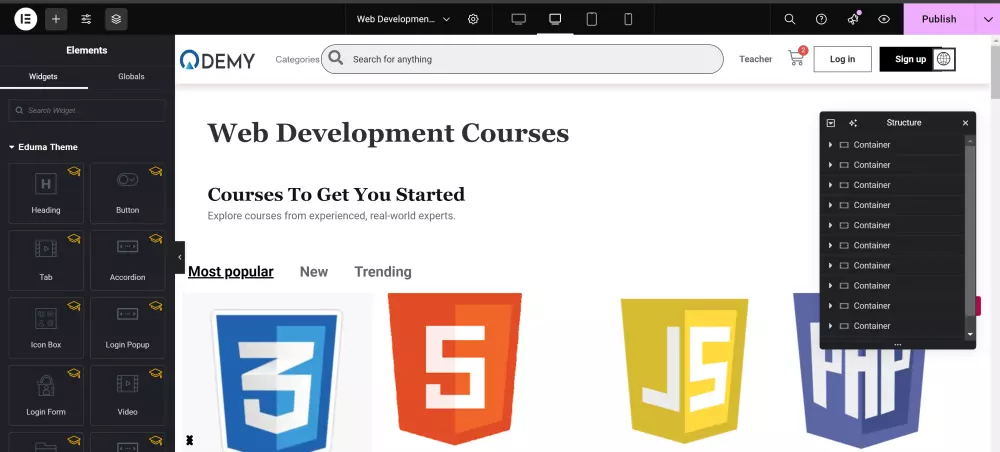Image resolution: width=1000 pixels, height=452 pixels.
Task: Open the Help question mark icon
Action: (x=821, y=19)
